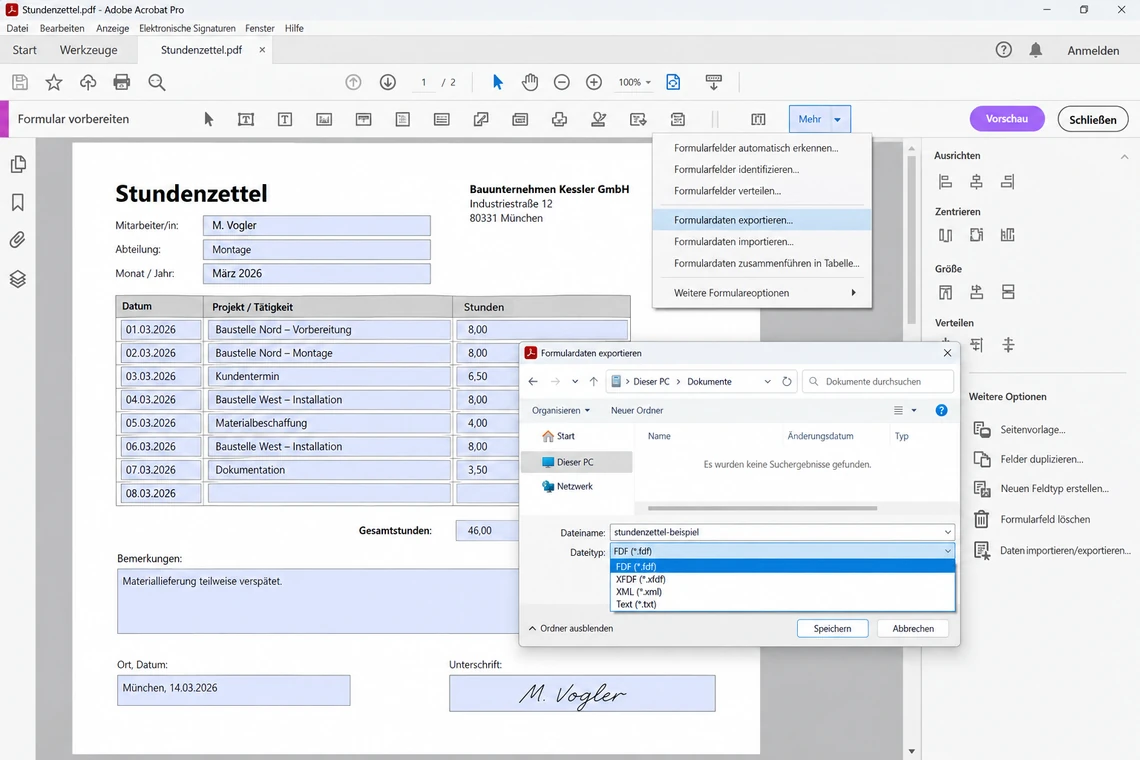1140x760 pixels.
Task: Click the Dokumente durchsuchen search box
Action: point(878,381)
